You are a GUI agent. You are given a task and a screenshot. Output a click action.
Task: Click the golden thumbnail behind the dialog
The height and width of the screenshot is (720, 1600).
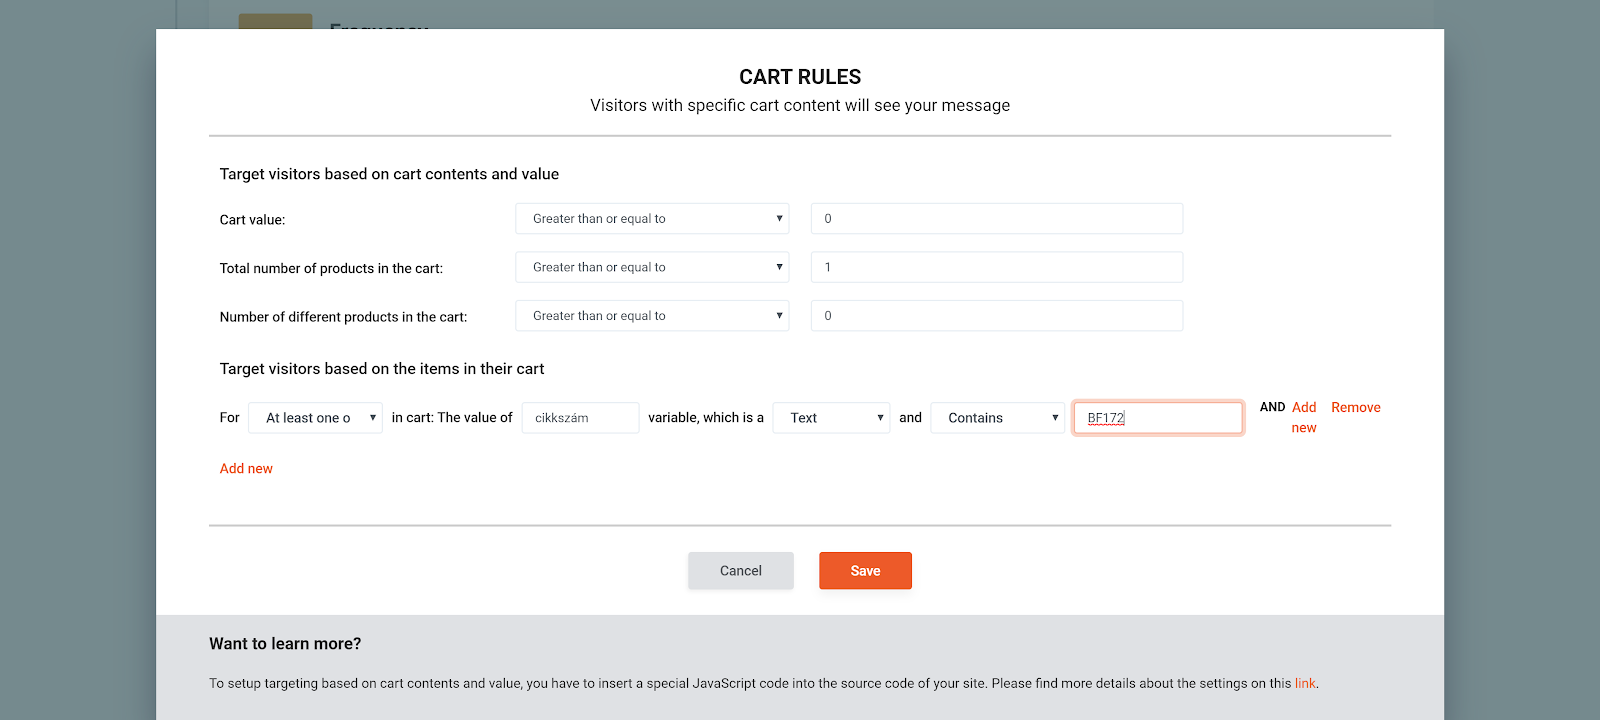tap(275, 21)
